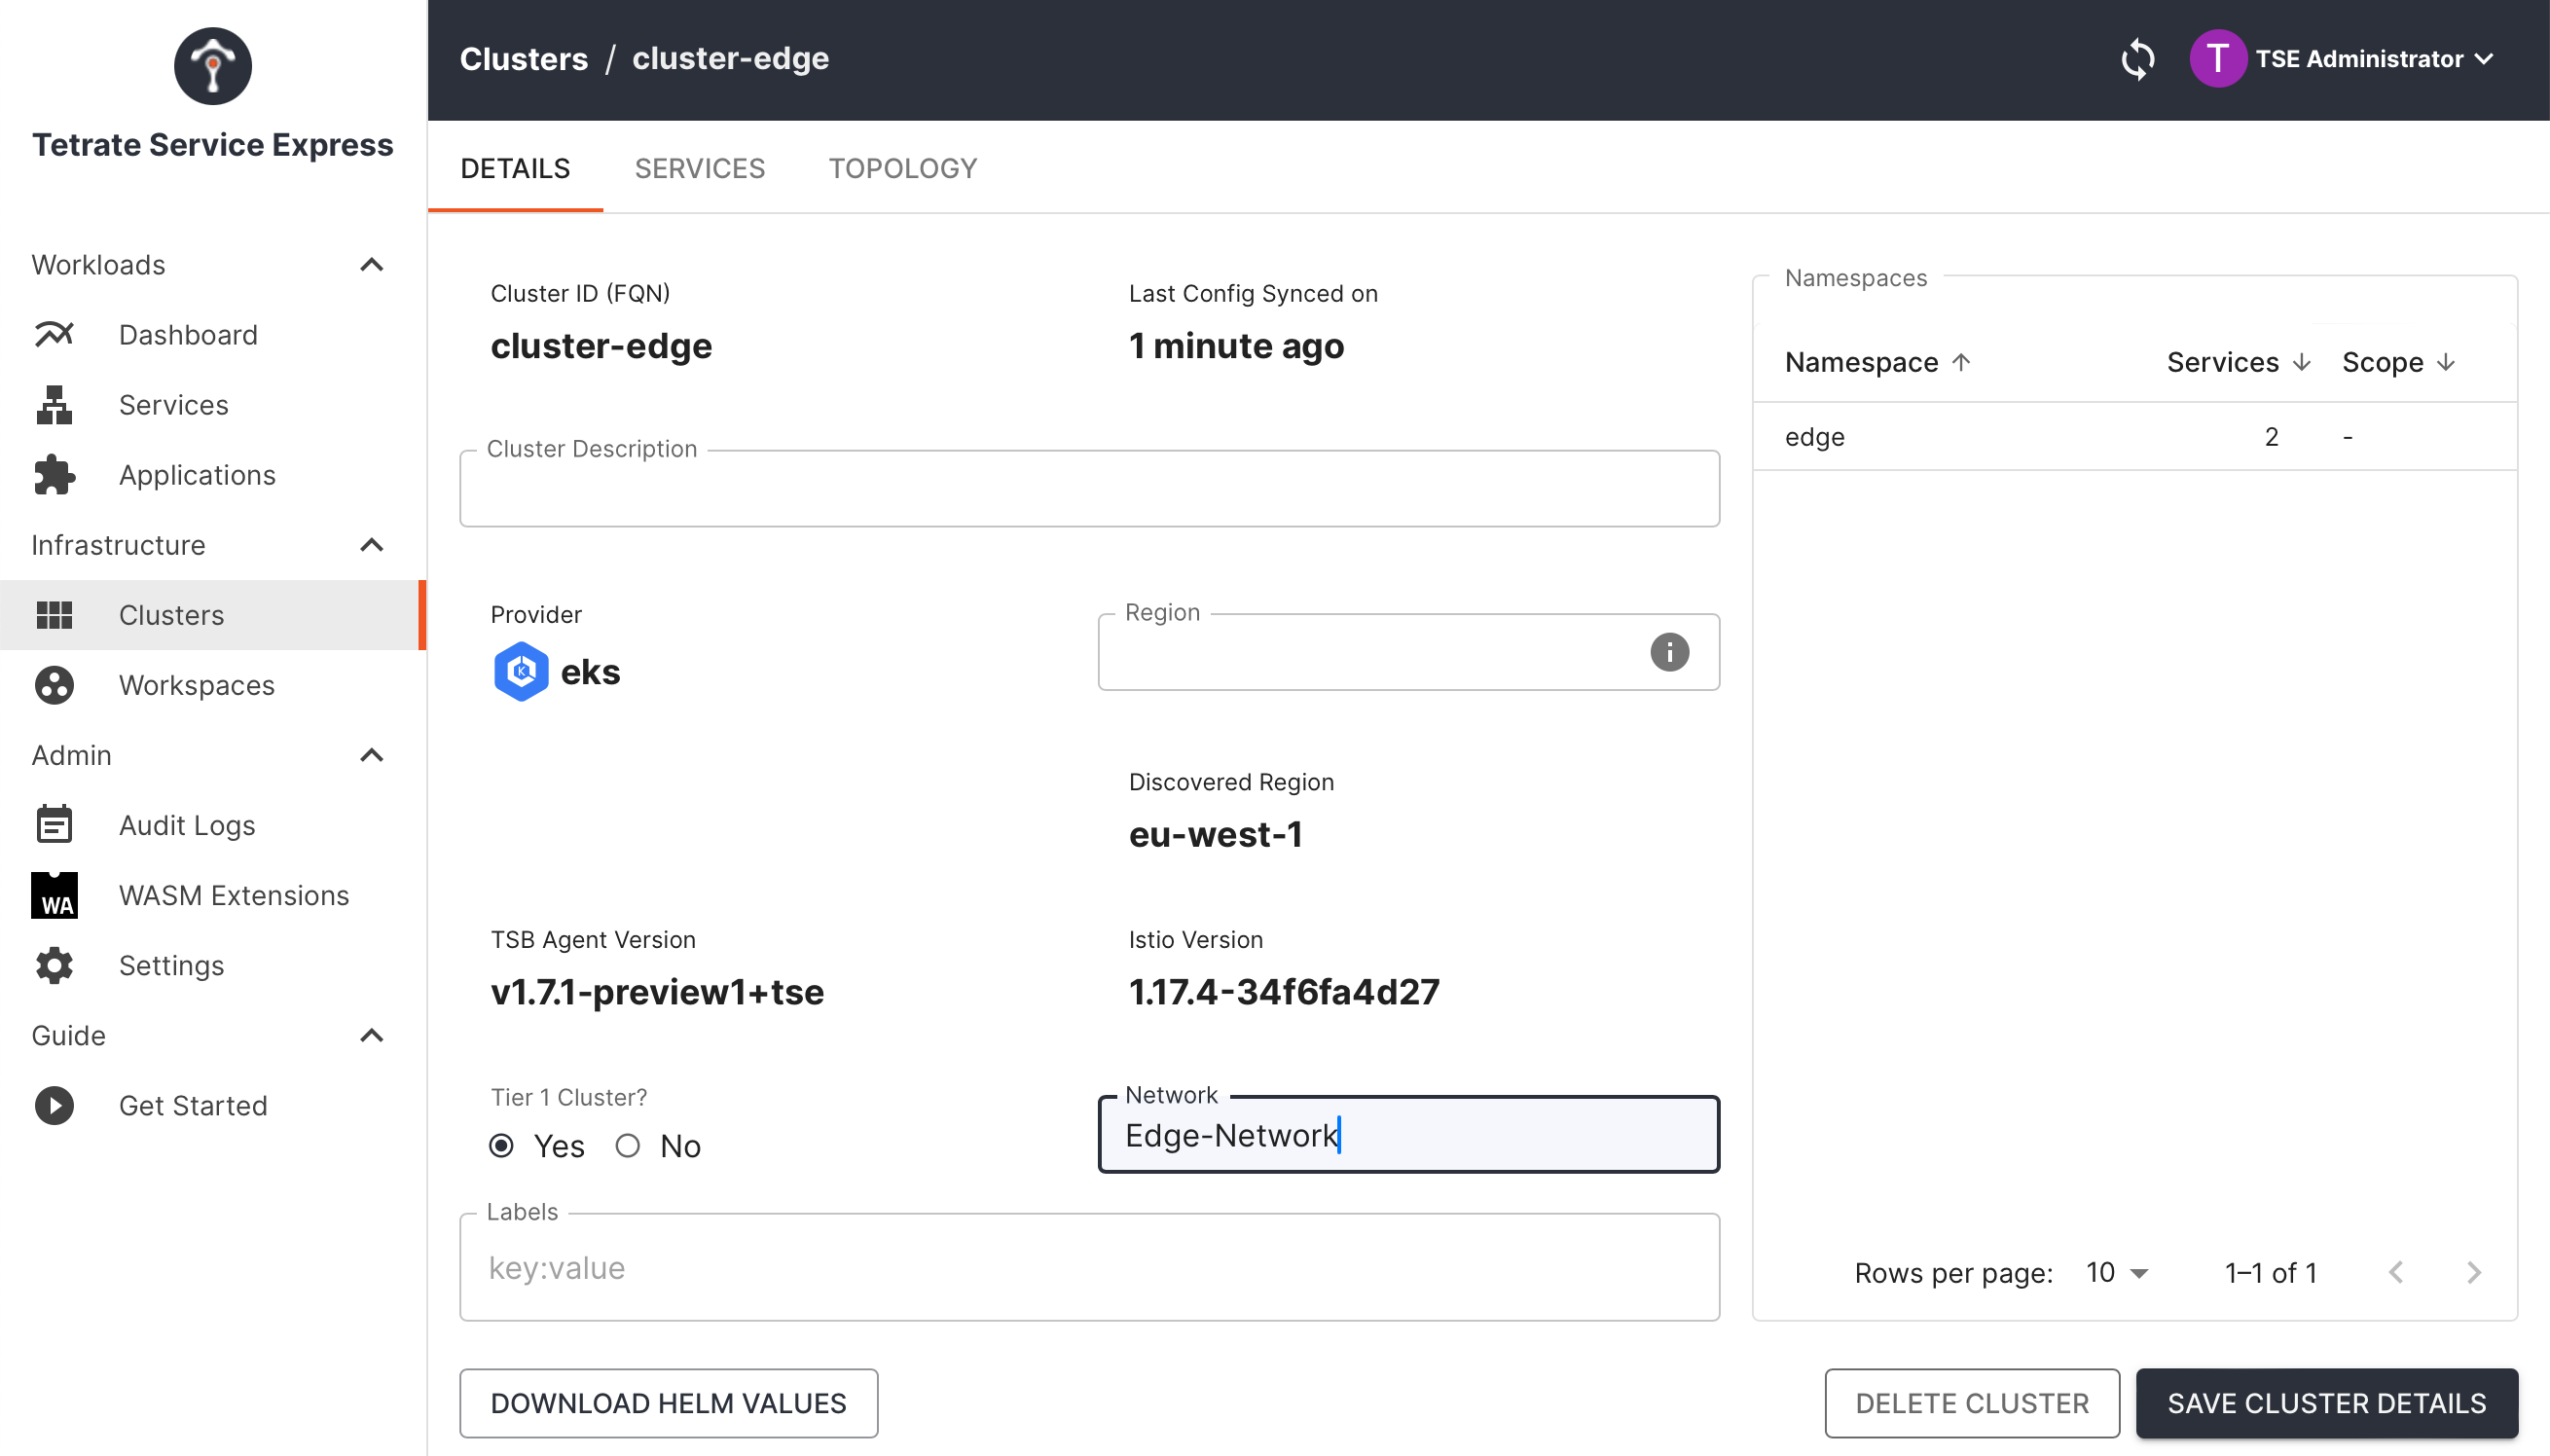
Task: Click the Get Started play icon
Action: coord(54,1105)
